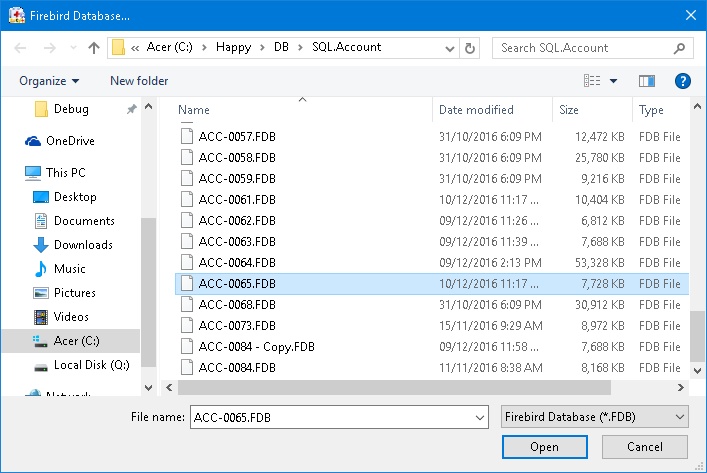The height and width of the screenshot is (473, 707).
Task: Click the Search SQL.Account box
Action: tap(592, 48)
